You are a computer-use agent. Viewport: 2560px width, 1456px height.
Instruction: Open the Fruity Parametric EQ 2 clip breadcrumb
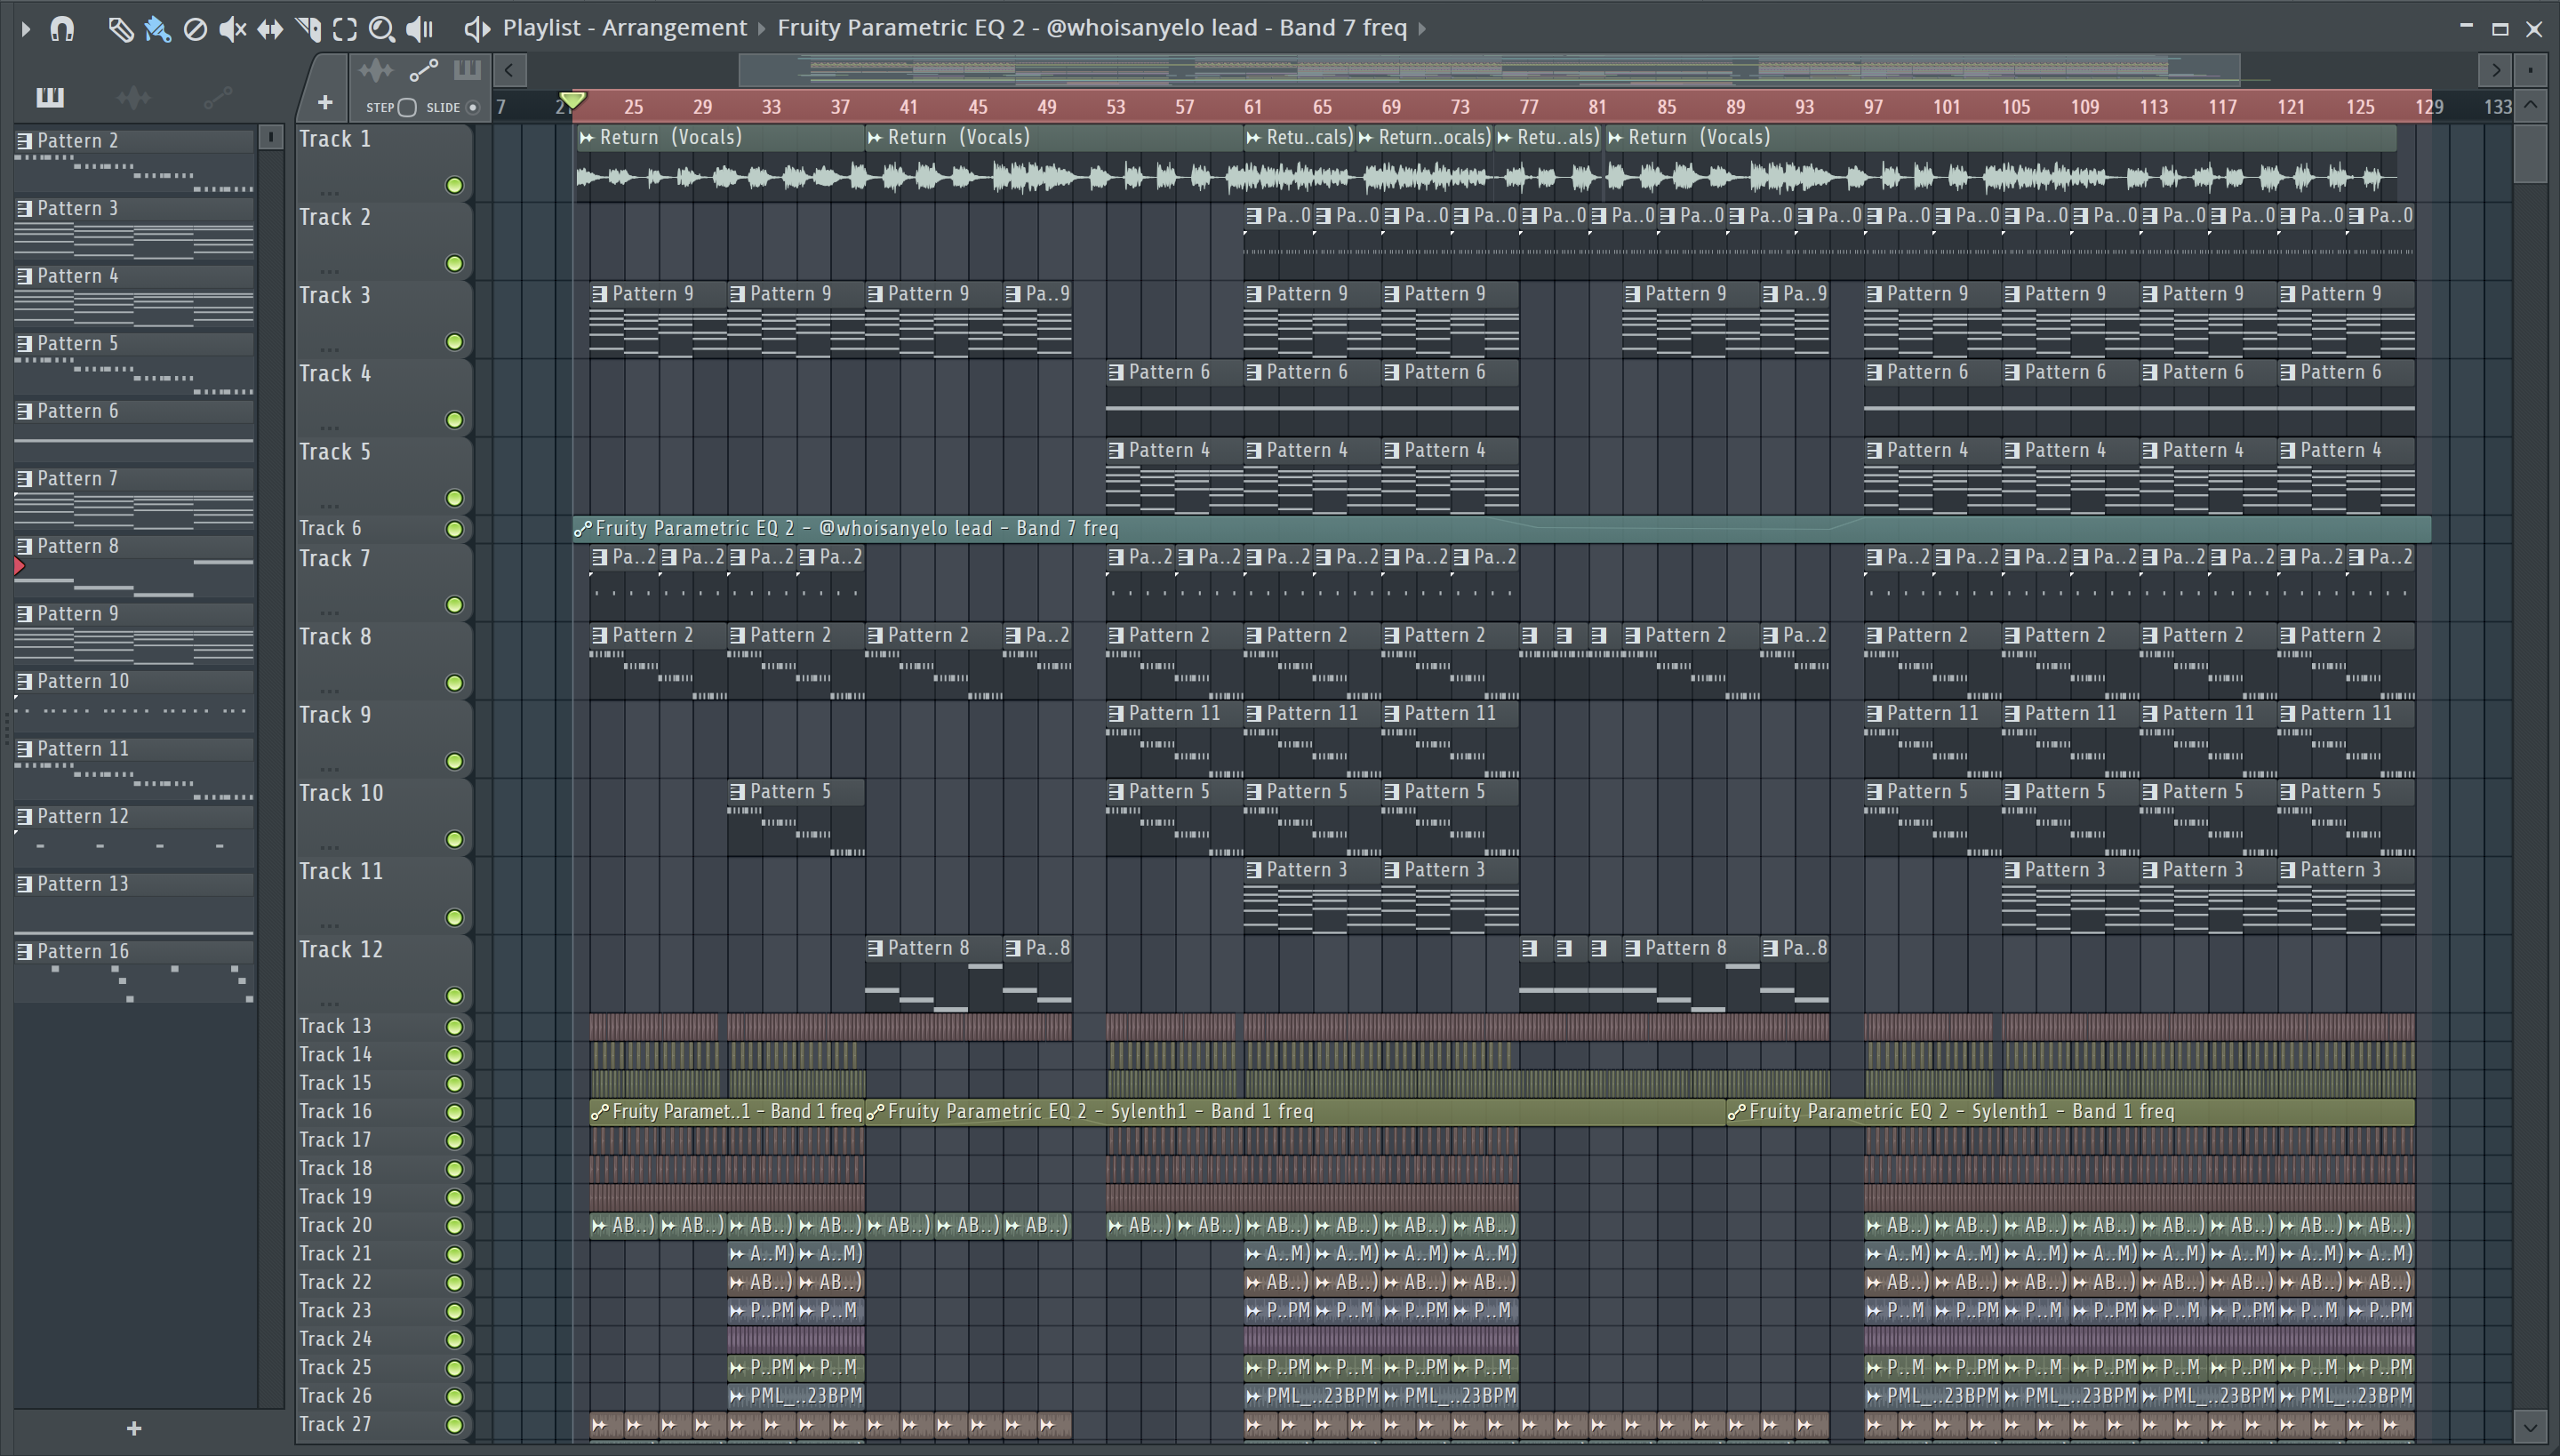1092,28
